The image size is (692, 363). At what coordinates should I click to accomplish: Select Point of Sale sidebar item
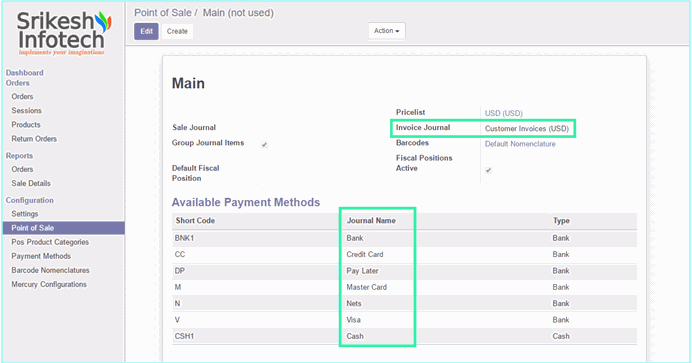64,228
